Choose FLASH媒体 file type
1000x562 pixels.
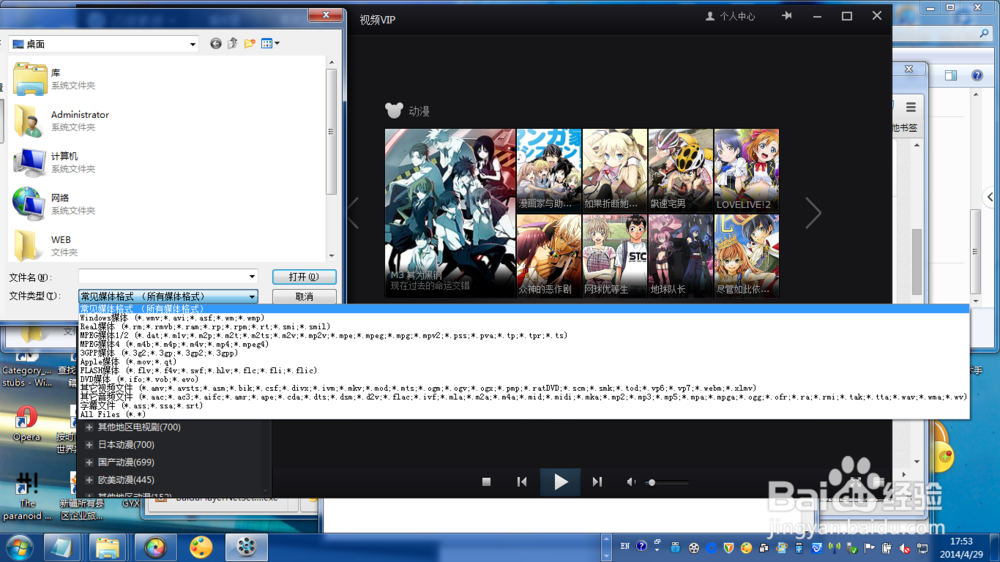coord(524,371)
